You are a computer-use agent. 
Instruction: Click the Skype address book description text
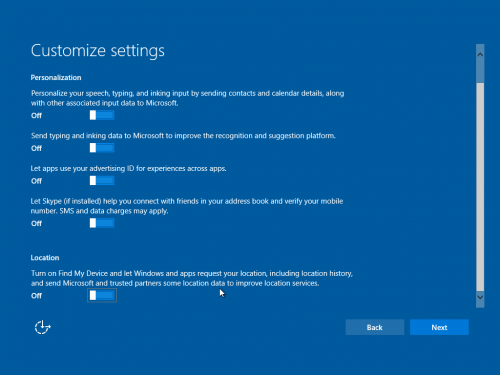coord(187,206)
